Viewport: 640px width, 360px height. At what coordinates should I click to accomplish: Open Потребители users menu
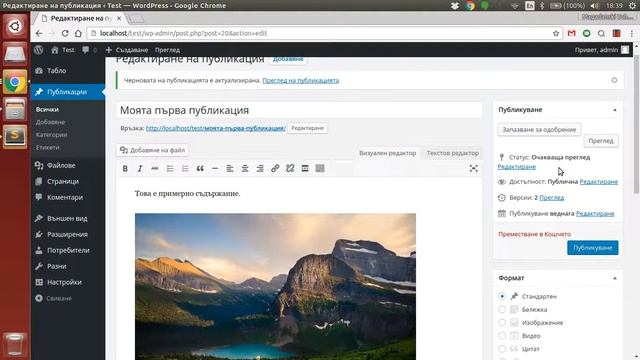click(67, 250)
